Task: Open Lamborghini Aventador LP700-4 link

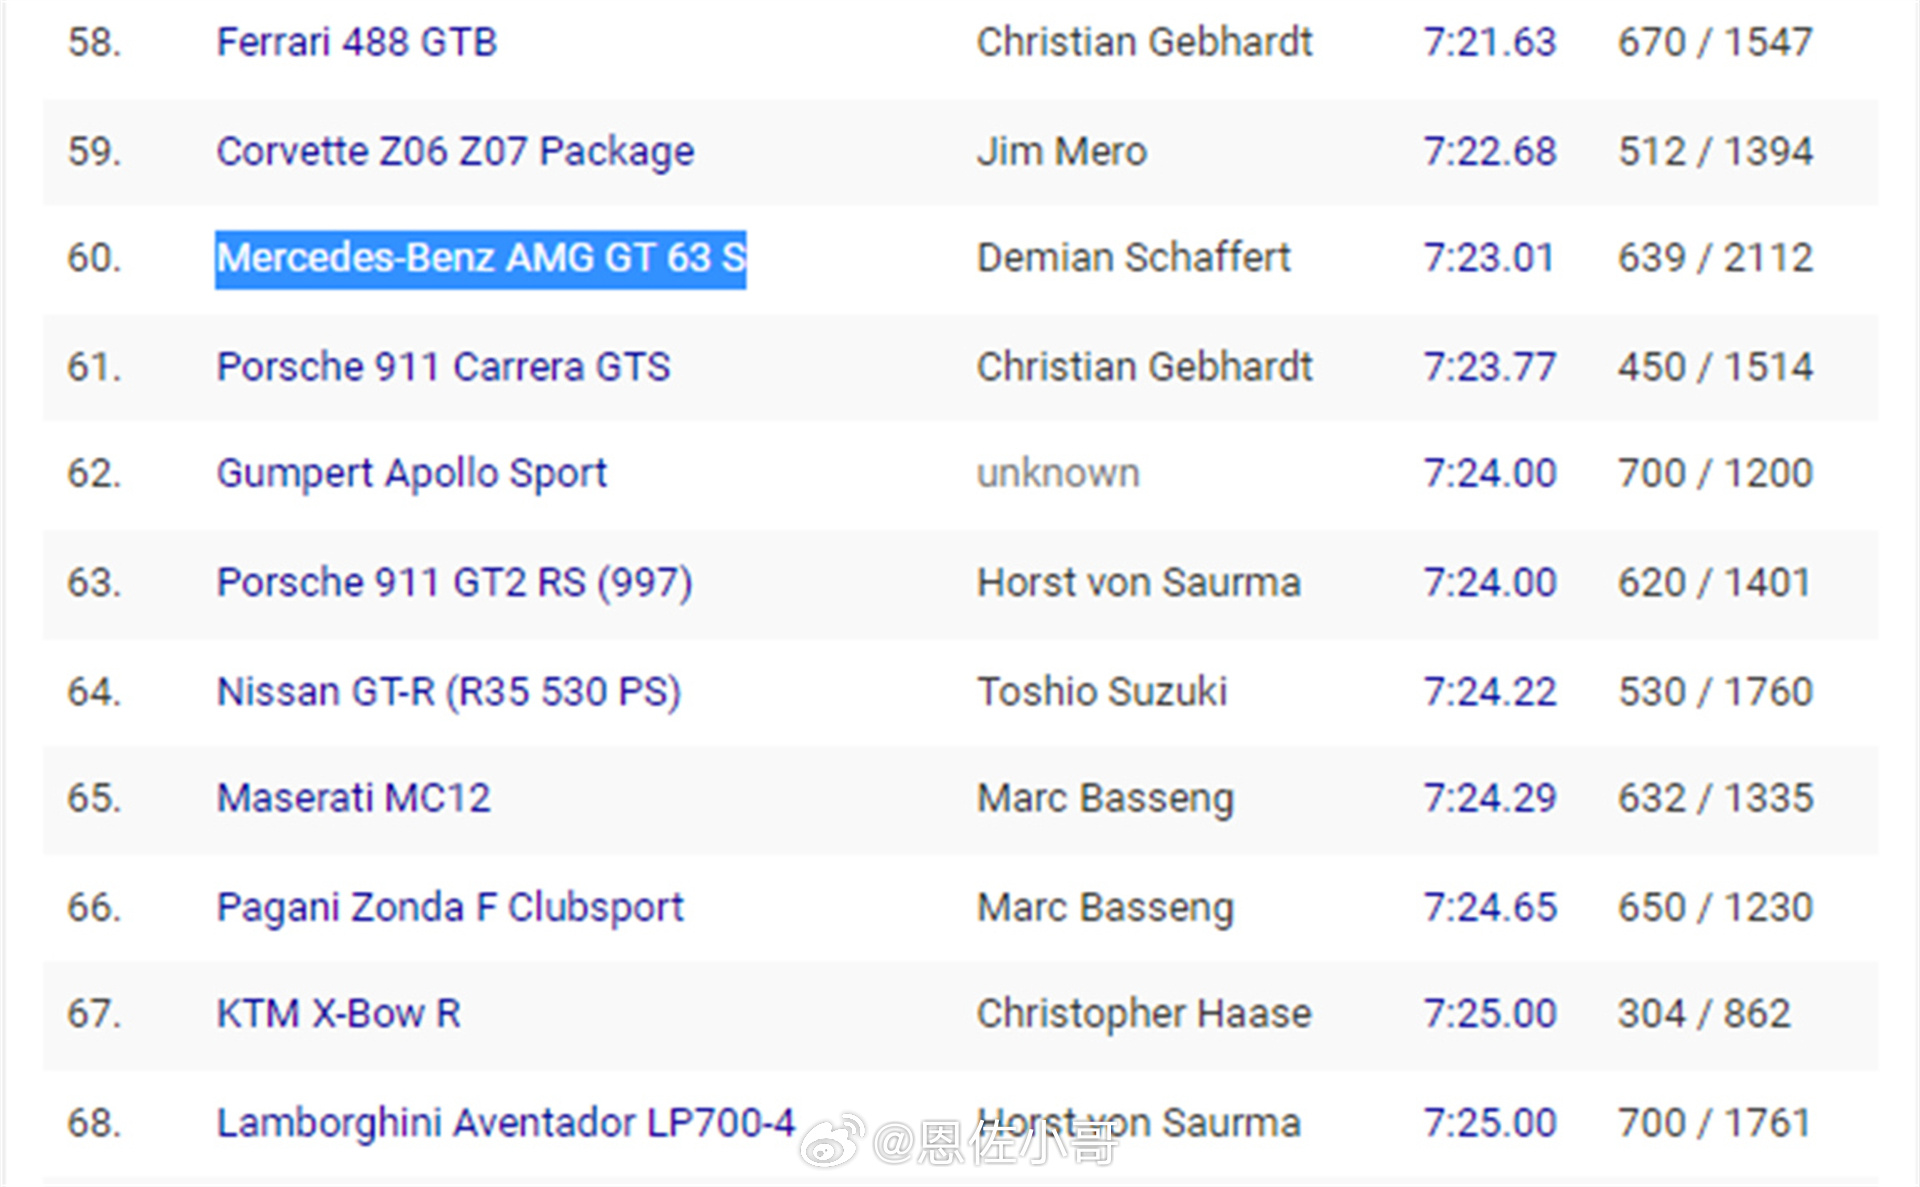Action: (x=506, y=1123)
